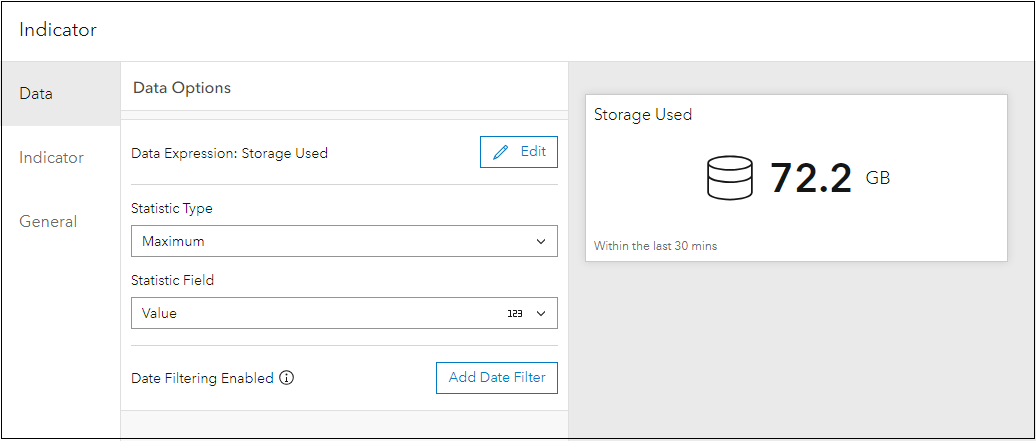Open the Indicator tab in the sidebar

click(x=52, y=158)
